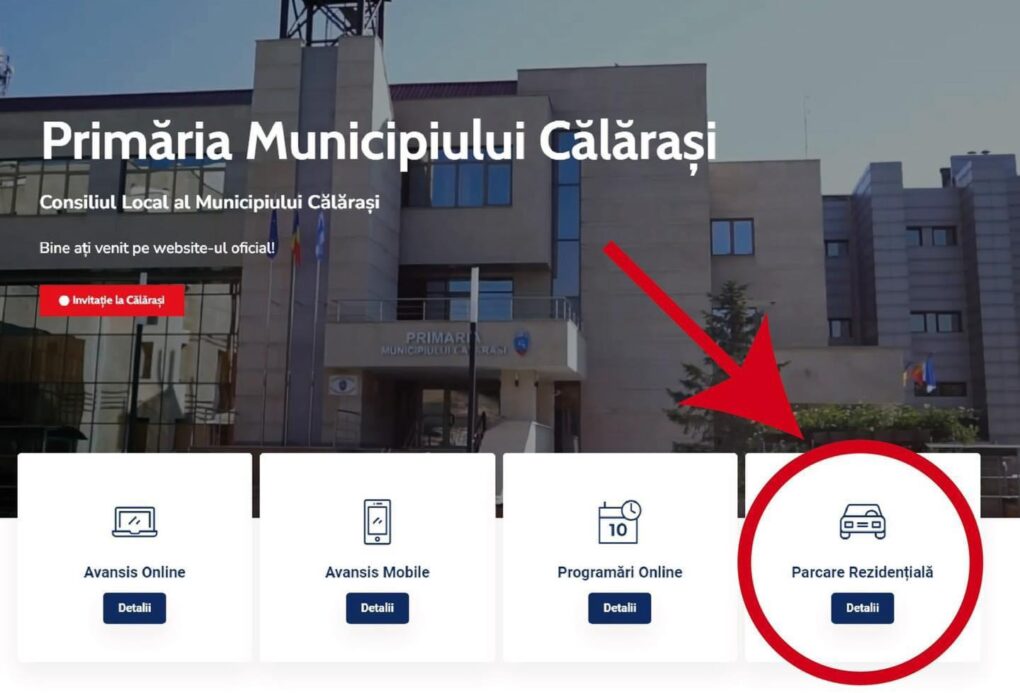The height and width of the screenshot is (693, 1020).
Task: Click the Bine ați venit welcome text
Action: pyautogui.click(x=157, y=248)
